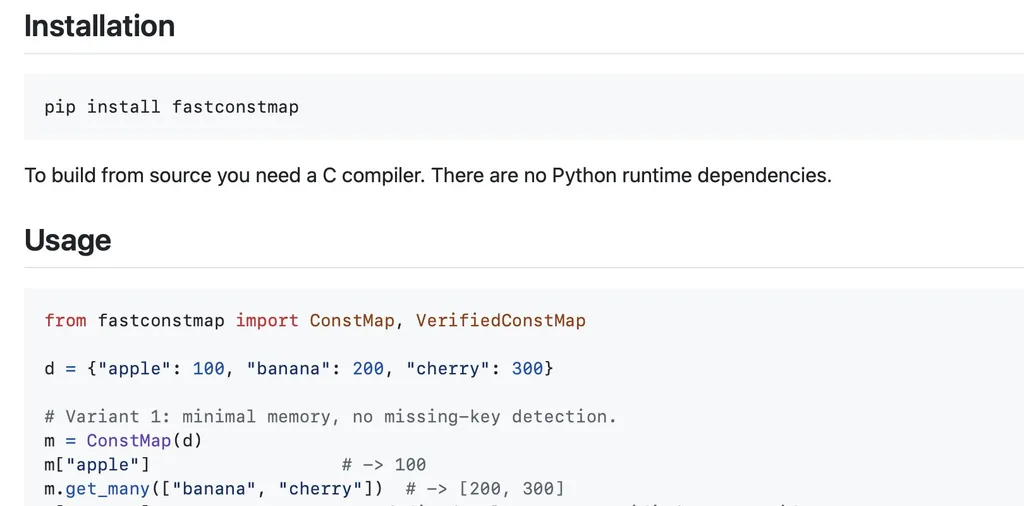The image size is (1024, 506).
Task: Click VerifiedConstMap in the import statement
Action: point(500,321)
